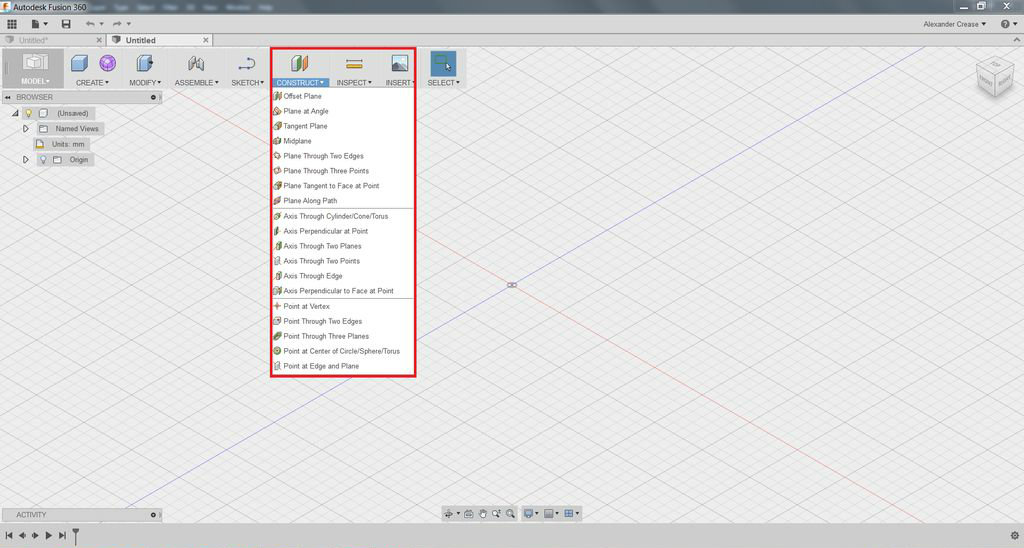Expand the Origin folder

point(25,160)
